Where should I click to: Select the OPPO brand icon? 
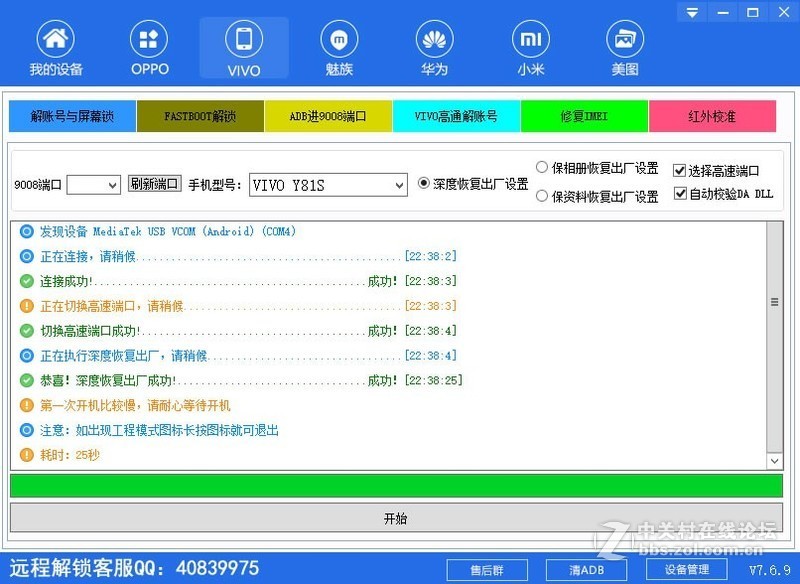(149, 47)
